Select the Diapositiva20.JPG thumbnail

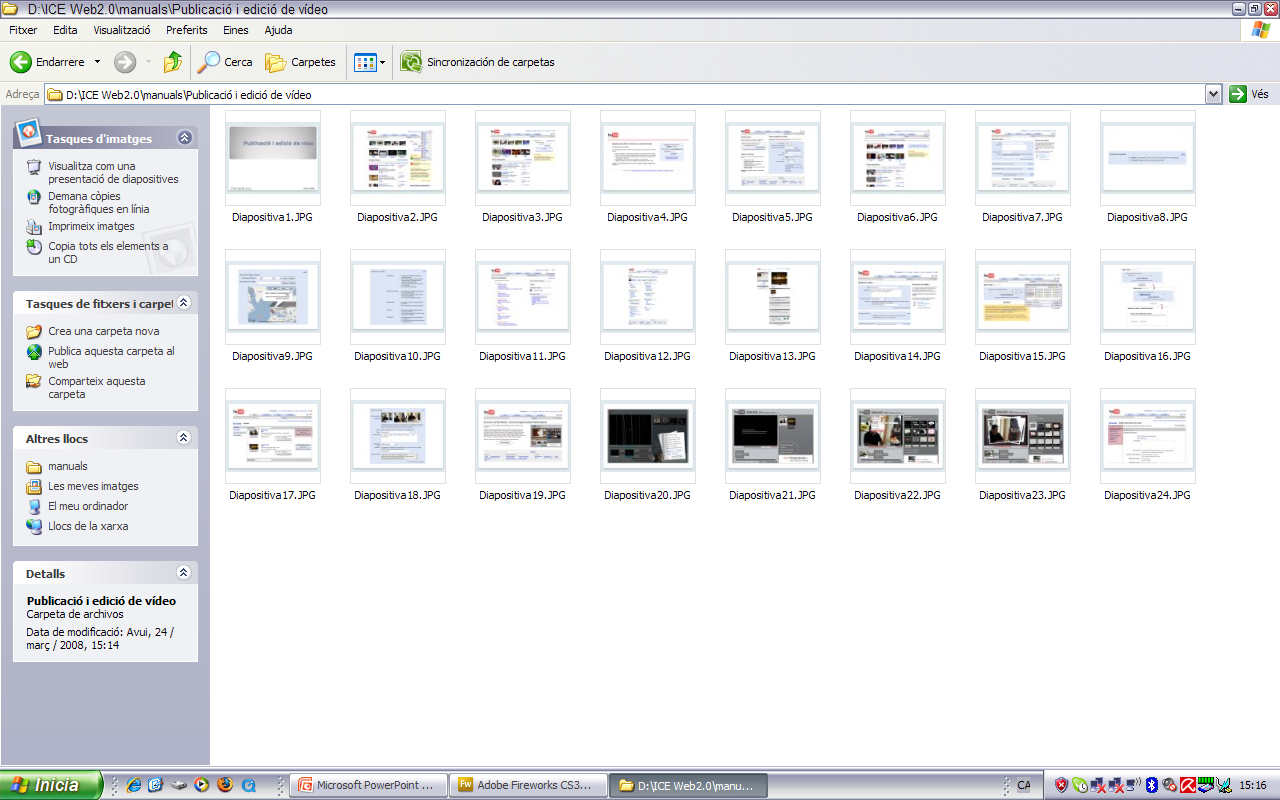point(647,437)
